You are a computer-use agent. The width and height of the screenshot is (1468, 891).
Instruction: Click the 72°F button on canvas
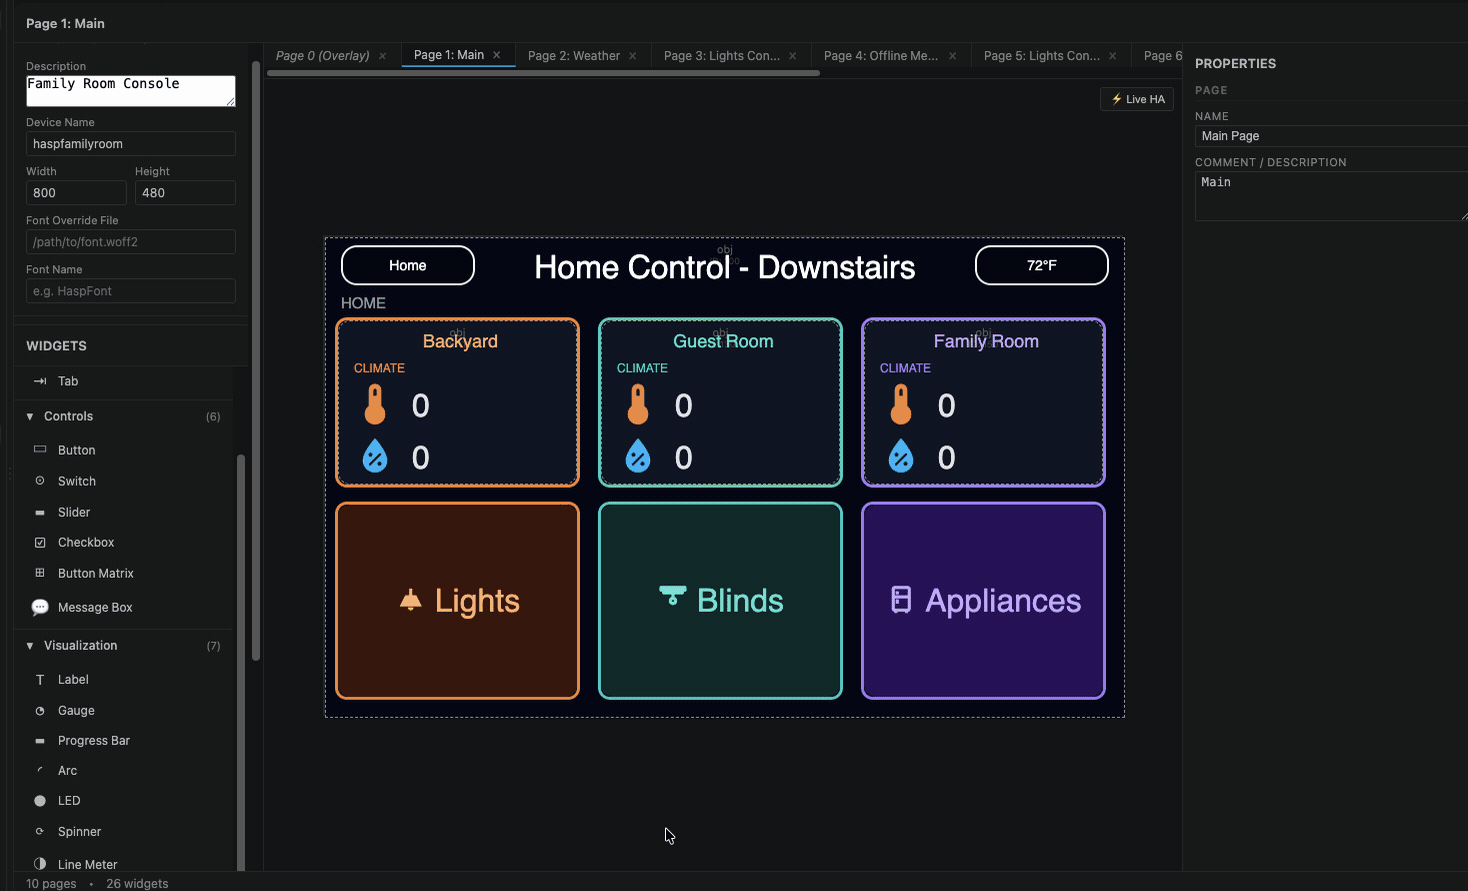pos(1042,265)
